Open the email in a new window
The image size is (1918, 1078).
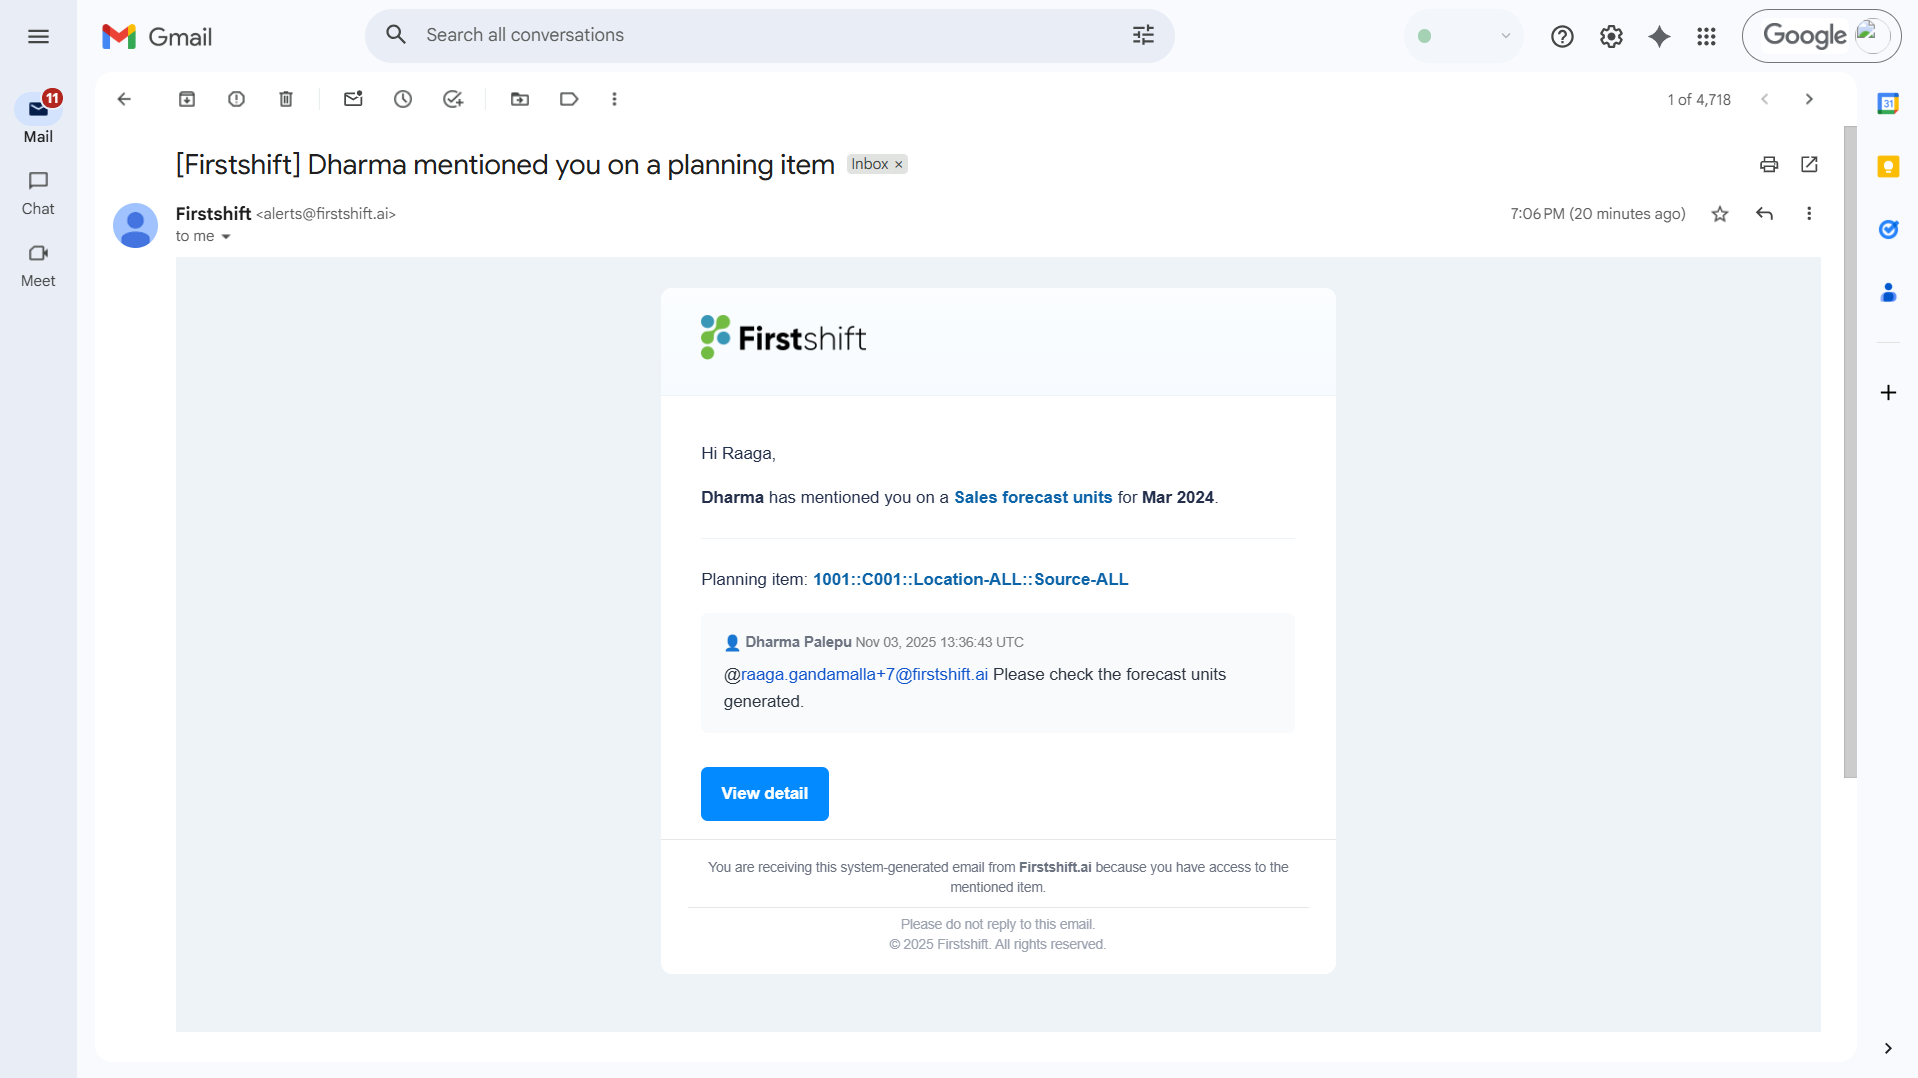coord(1809,164)
